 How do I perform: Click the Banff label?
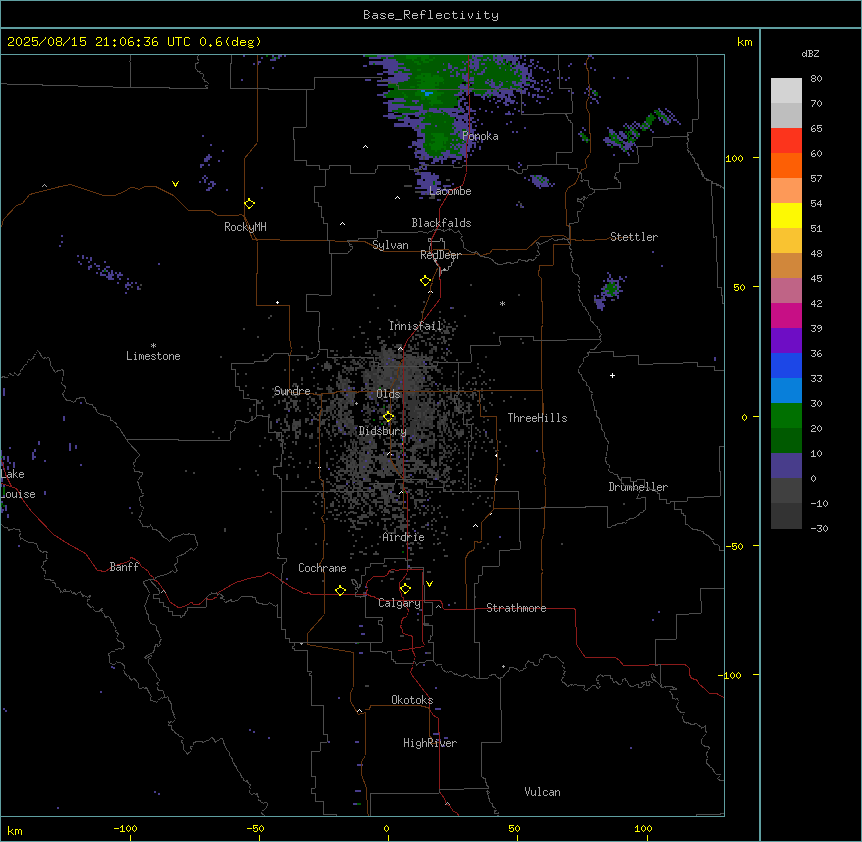click(124, 567)
